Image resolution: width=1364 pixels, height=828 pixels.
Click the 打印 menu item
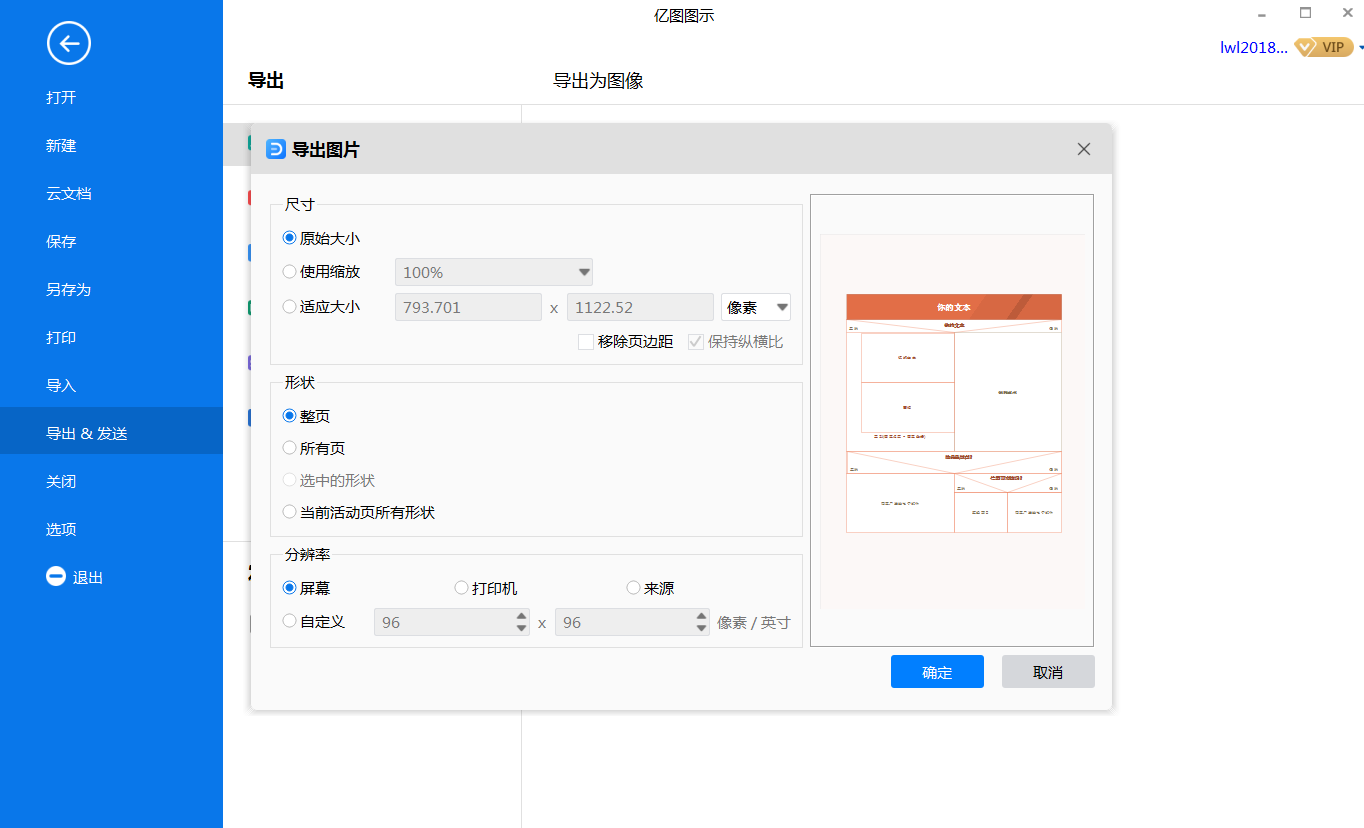point(111,338)
